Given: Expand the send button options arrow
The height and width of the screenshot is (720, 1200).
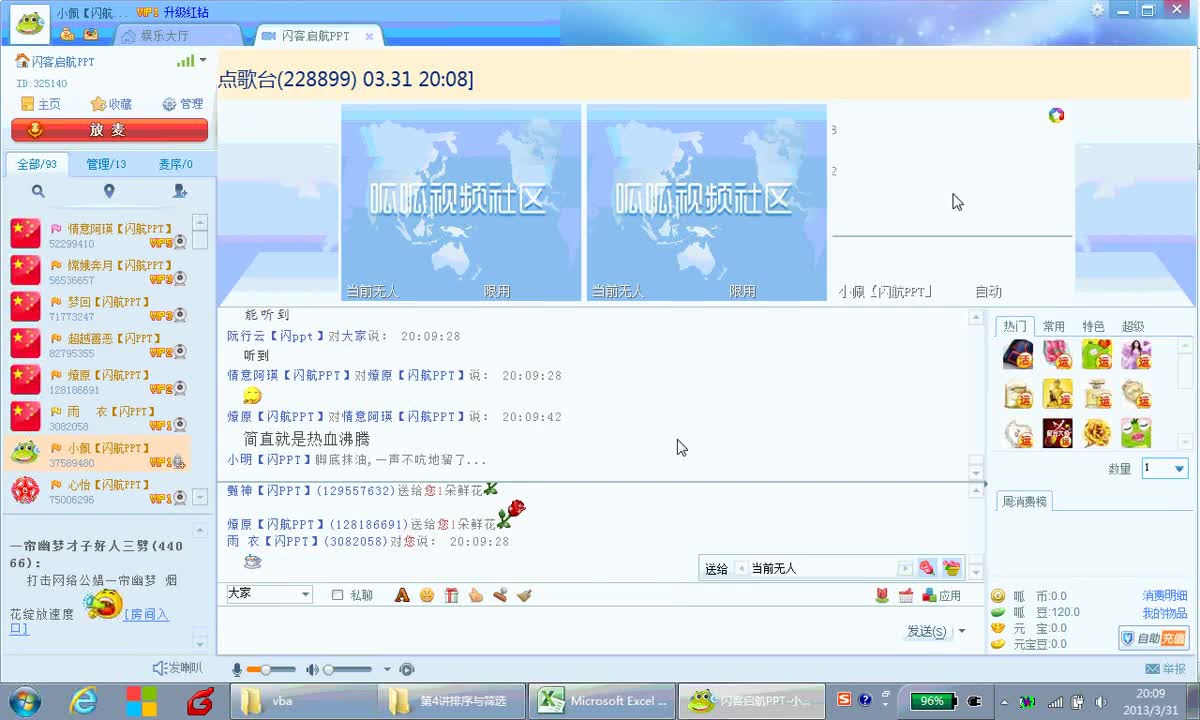Looking at the screenshot, I should pyautogui.click(x=962, y=631).
